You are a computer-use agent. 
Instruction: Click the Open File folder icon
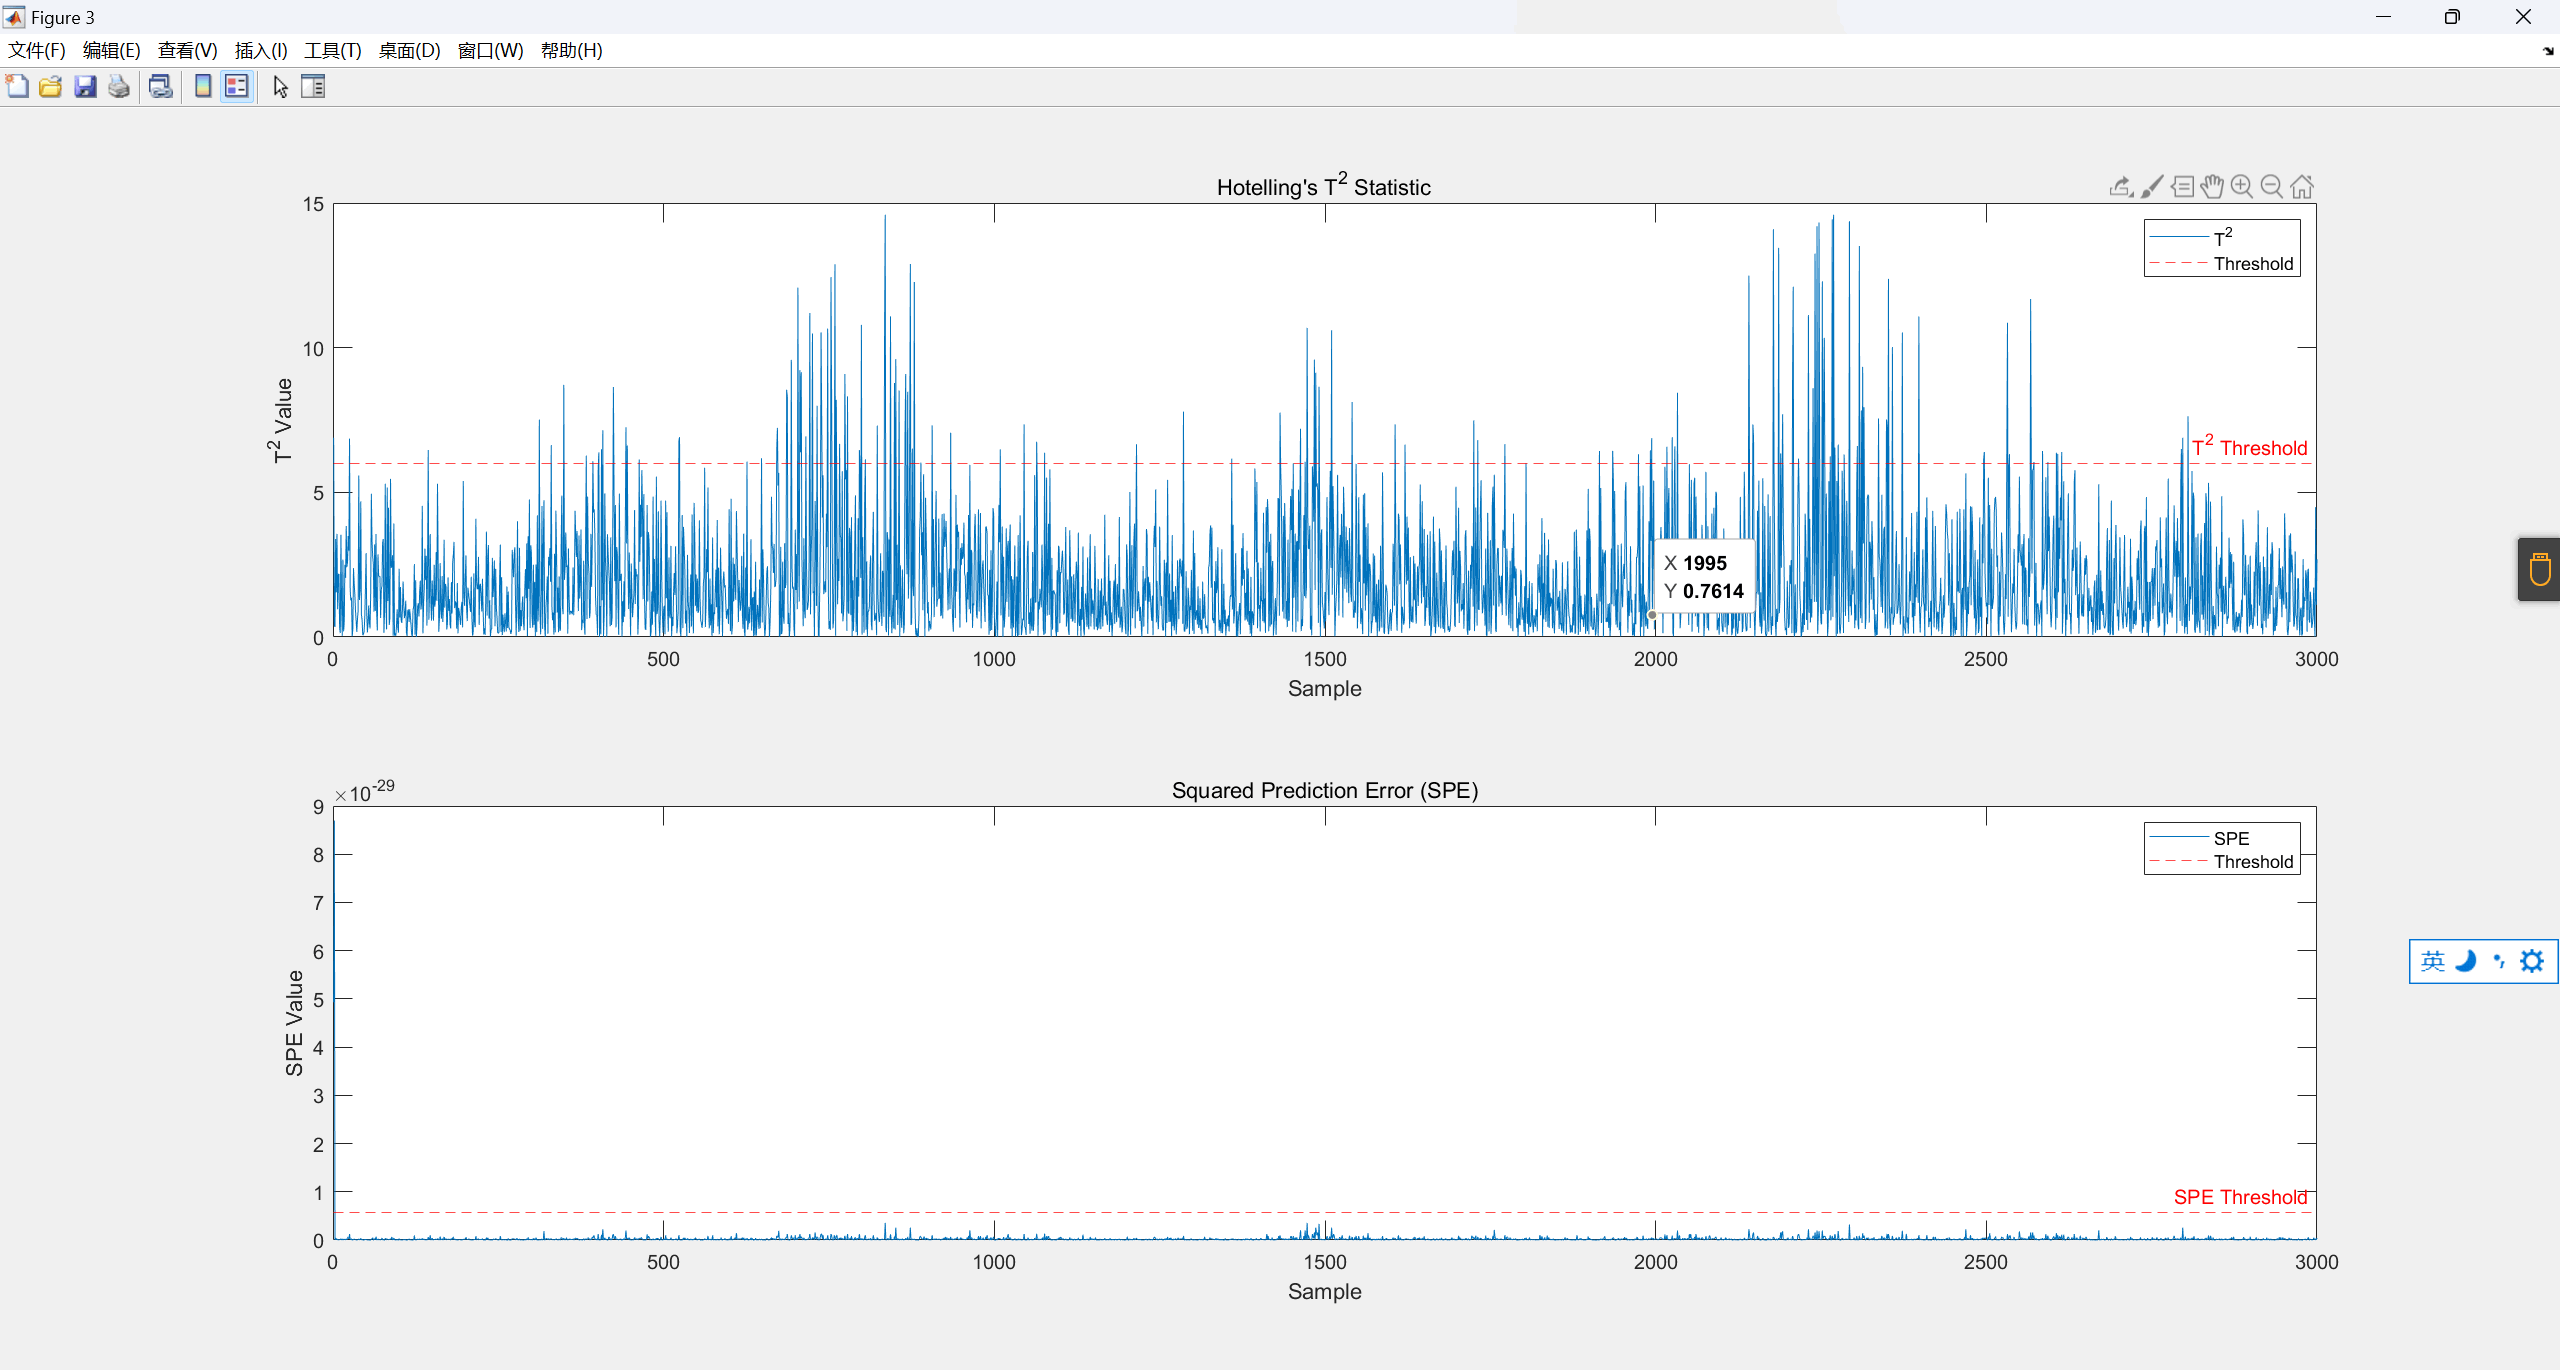[x=51, y=87]
